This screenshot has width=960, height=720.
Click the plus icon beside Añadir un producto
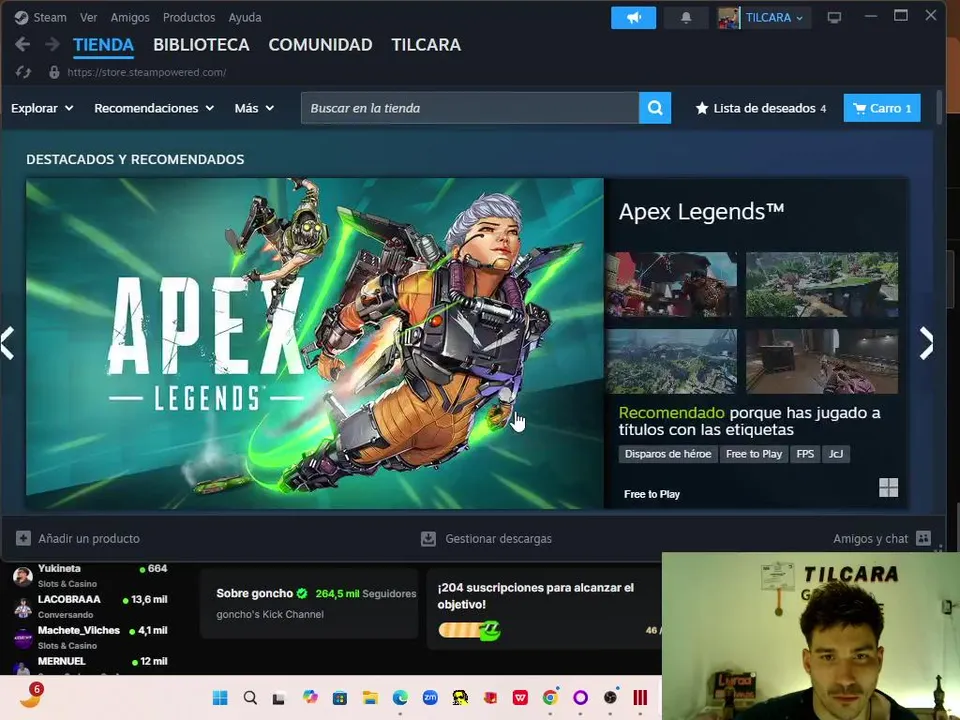[x=23, y=538]
